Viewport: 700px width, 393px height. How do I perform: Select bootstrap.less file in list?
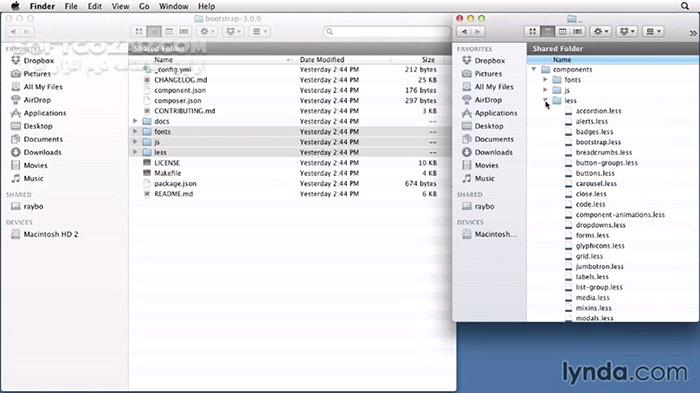pyautogui.click(x=598, y=142)
